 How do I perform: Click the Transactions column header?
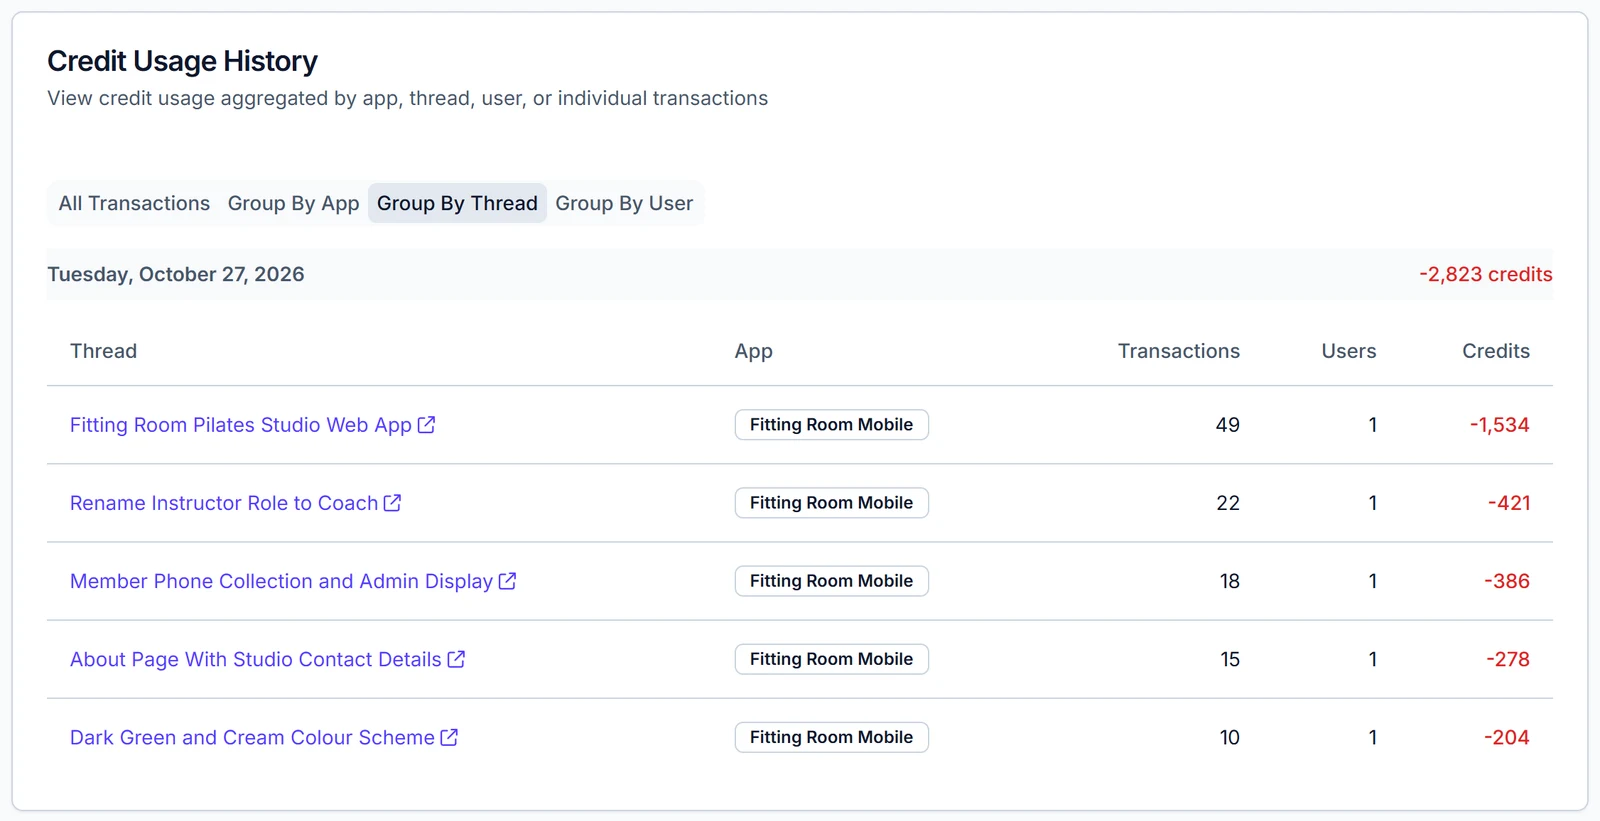1179,351
